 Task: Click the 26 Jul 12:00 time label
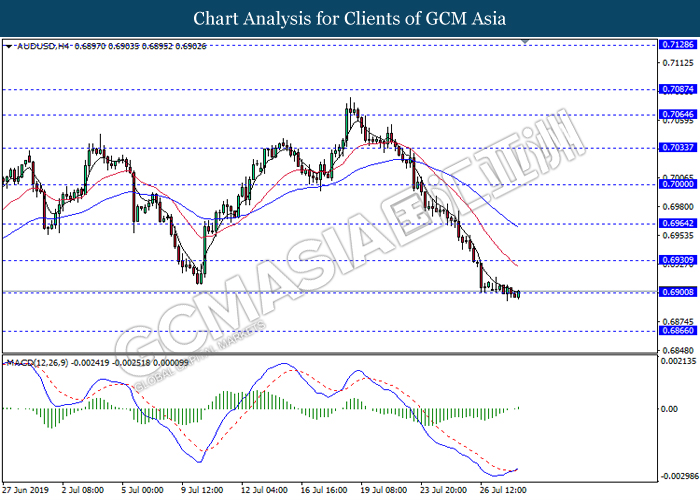pyautogui.click(x=503, y=490)
